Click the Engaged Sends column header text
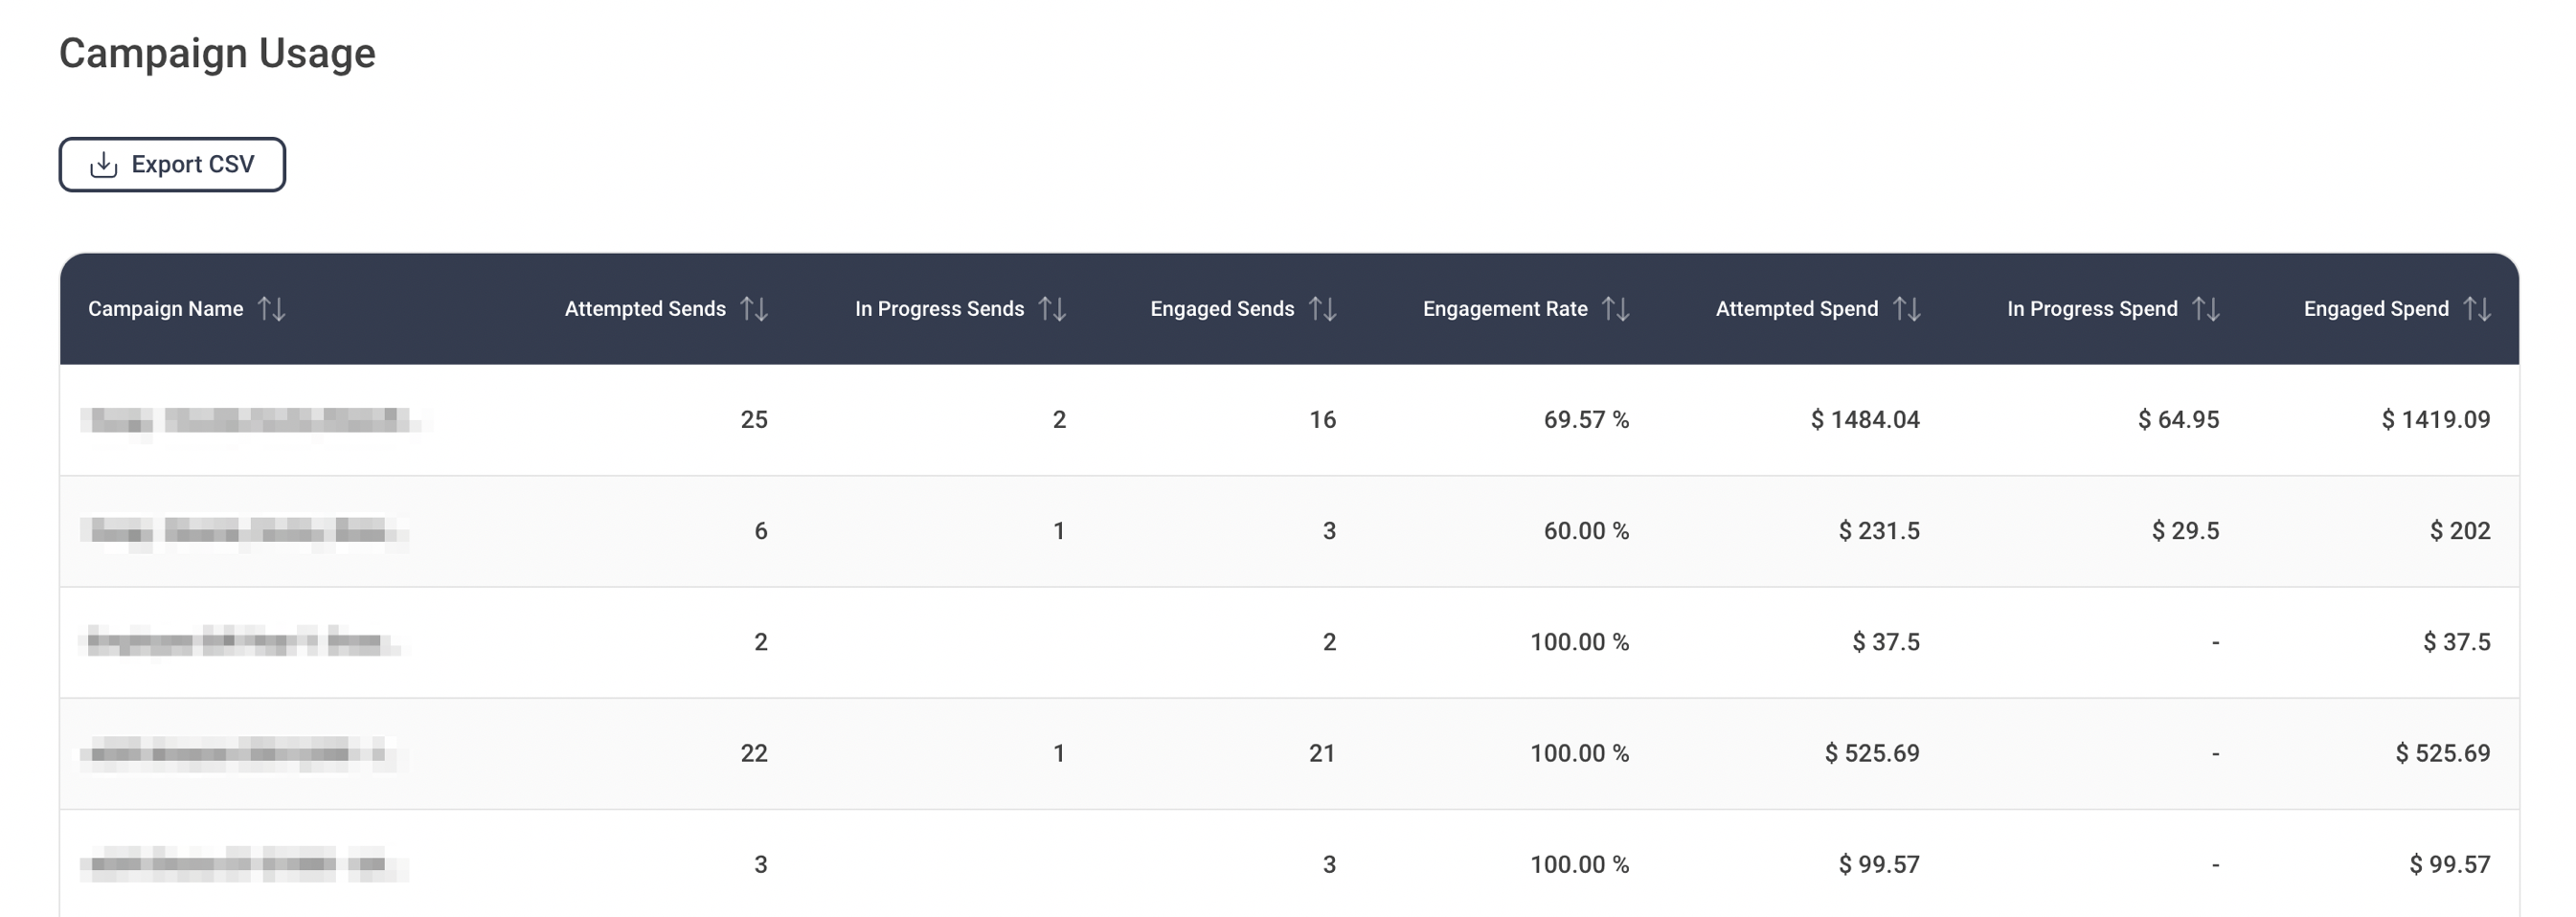2576x917 pixels. coord(1222,309)
